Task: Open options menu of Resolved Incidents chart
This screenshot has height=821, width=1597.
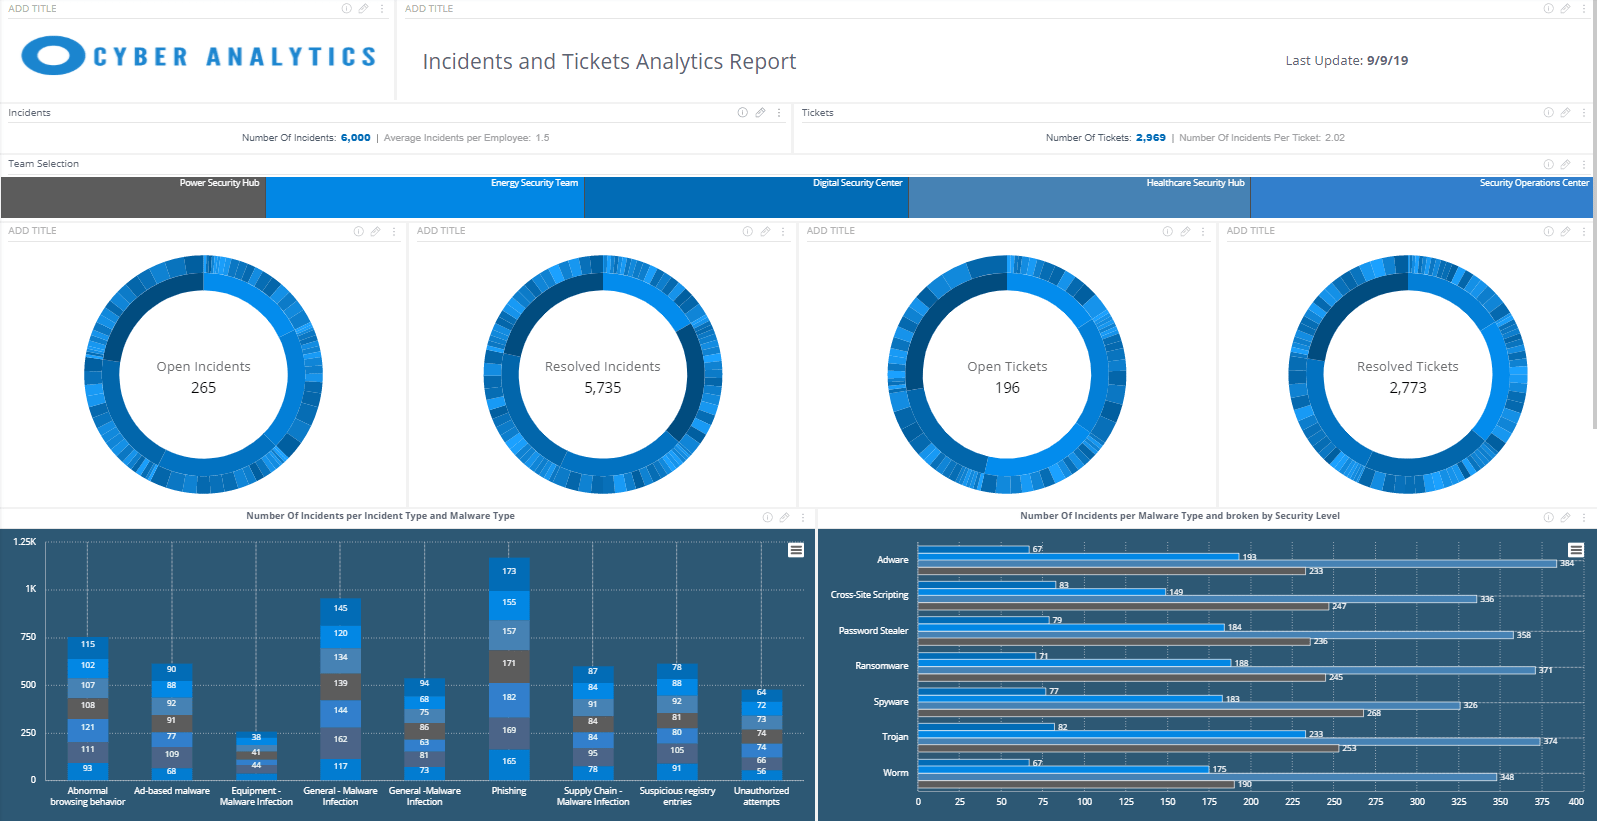Action: coord(783,231)
